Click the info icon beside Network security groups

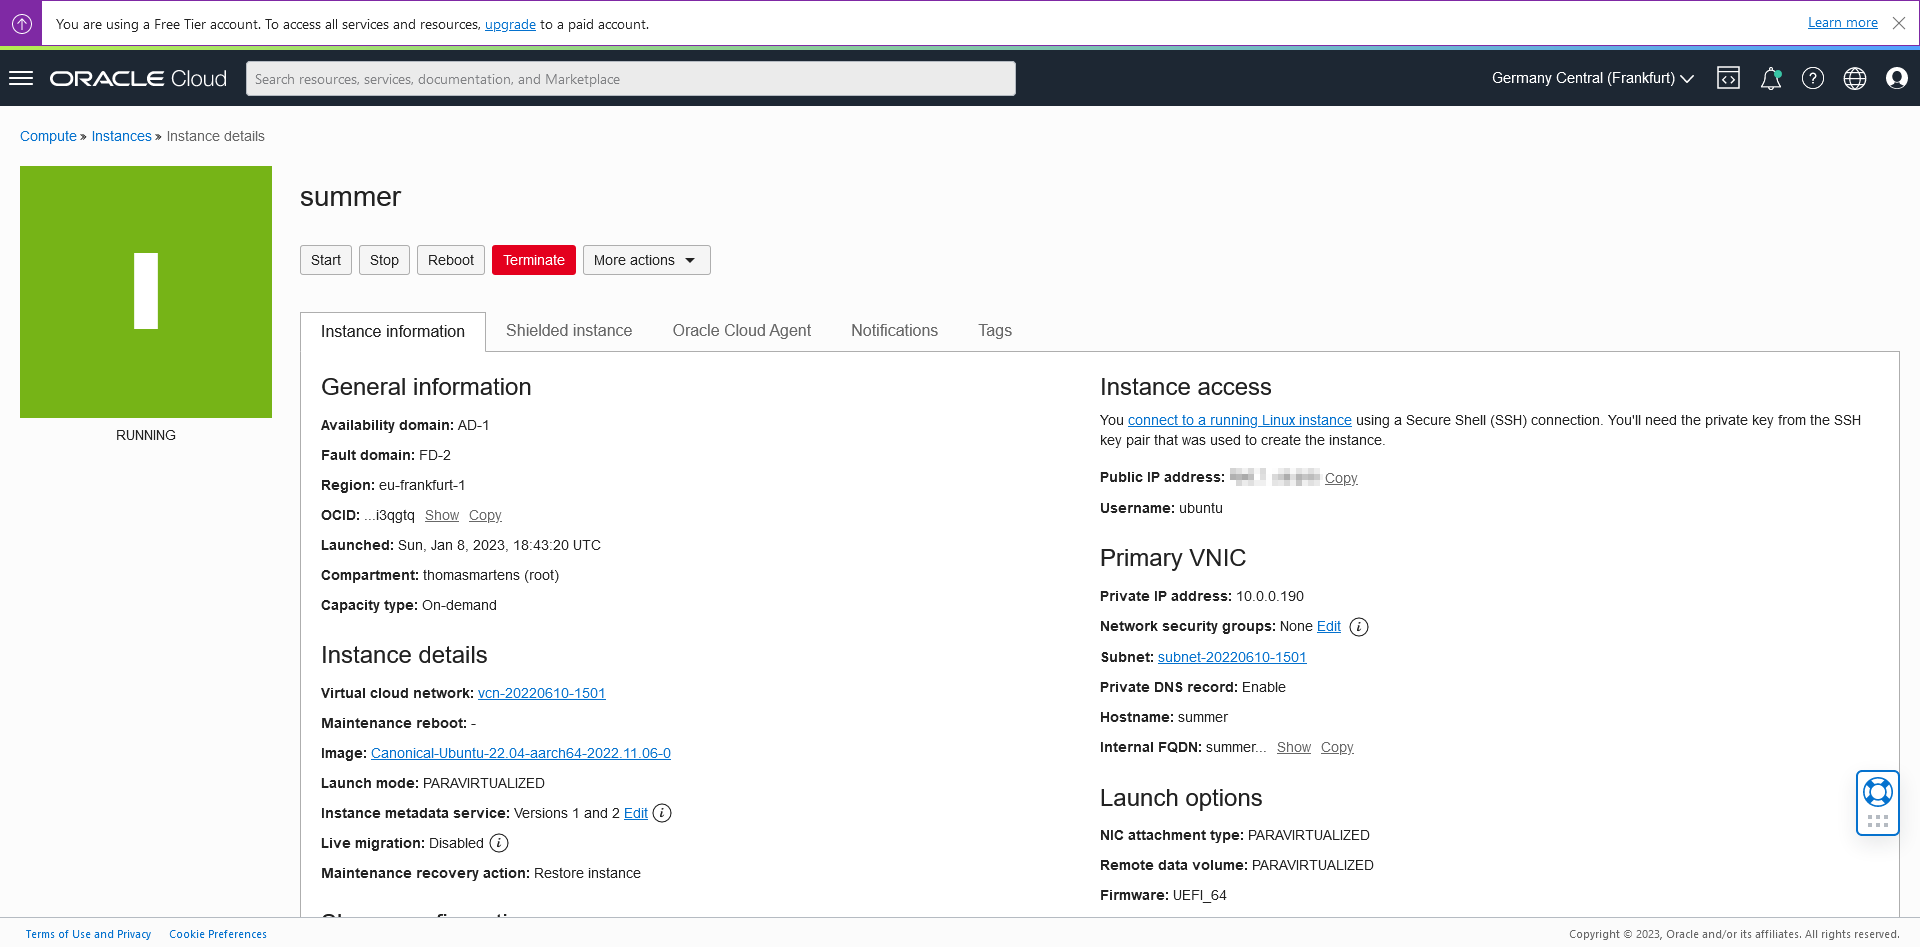tap(1359, 627)
